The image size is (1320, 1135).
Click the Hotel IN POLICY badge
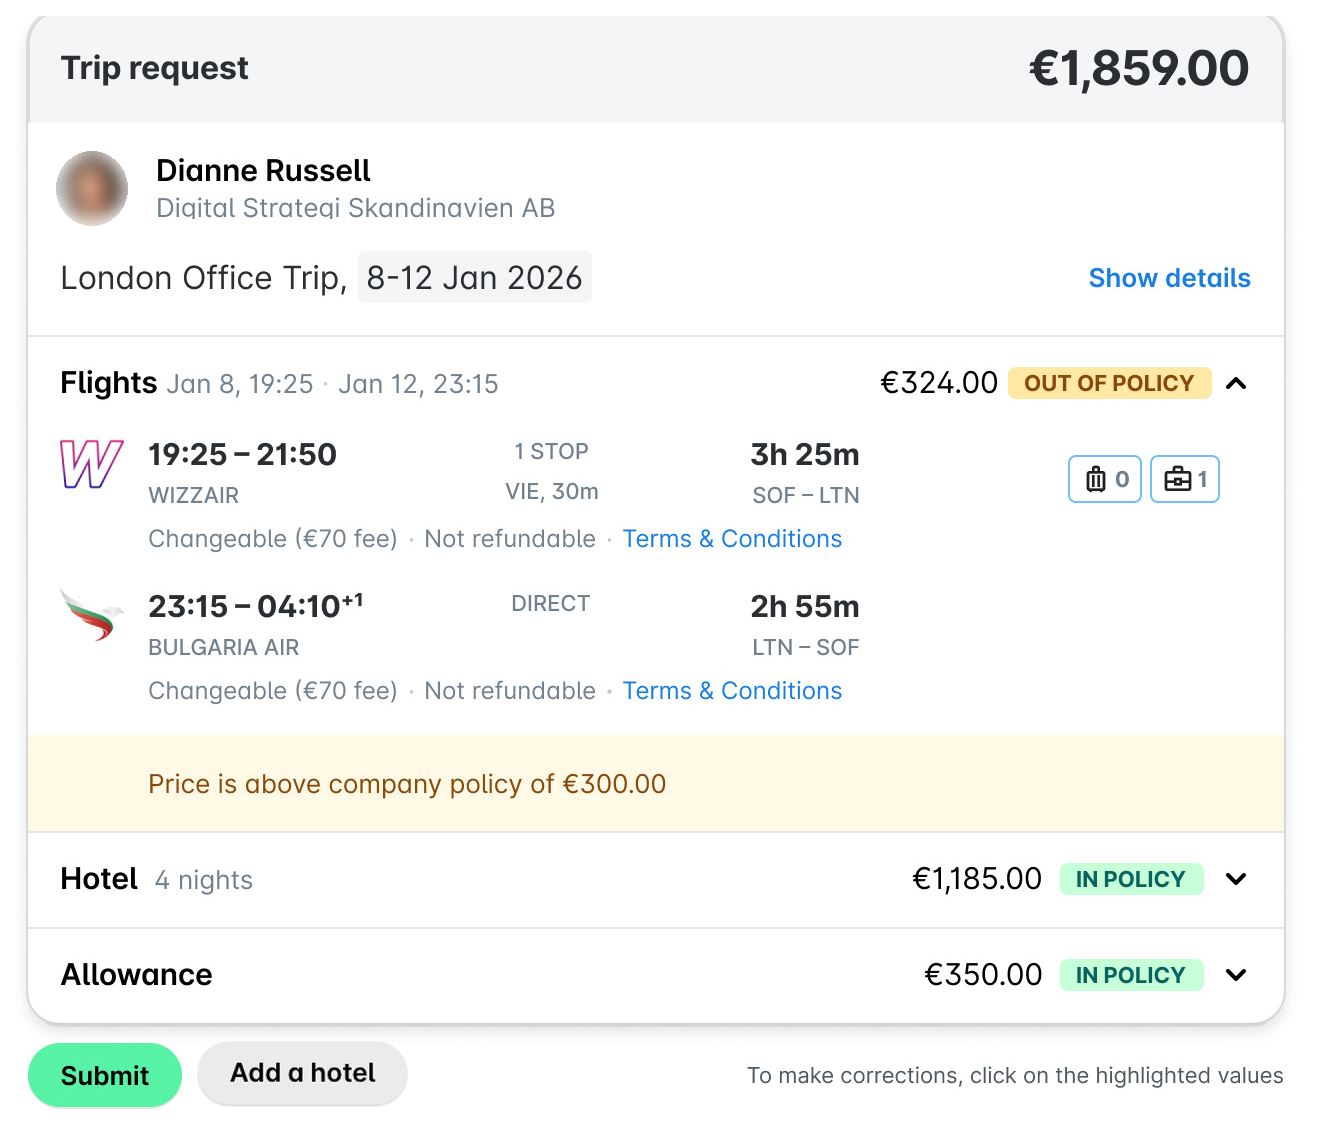click(x=1131, y=879)
